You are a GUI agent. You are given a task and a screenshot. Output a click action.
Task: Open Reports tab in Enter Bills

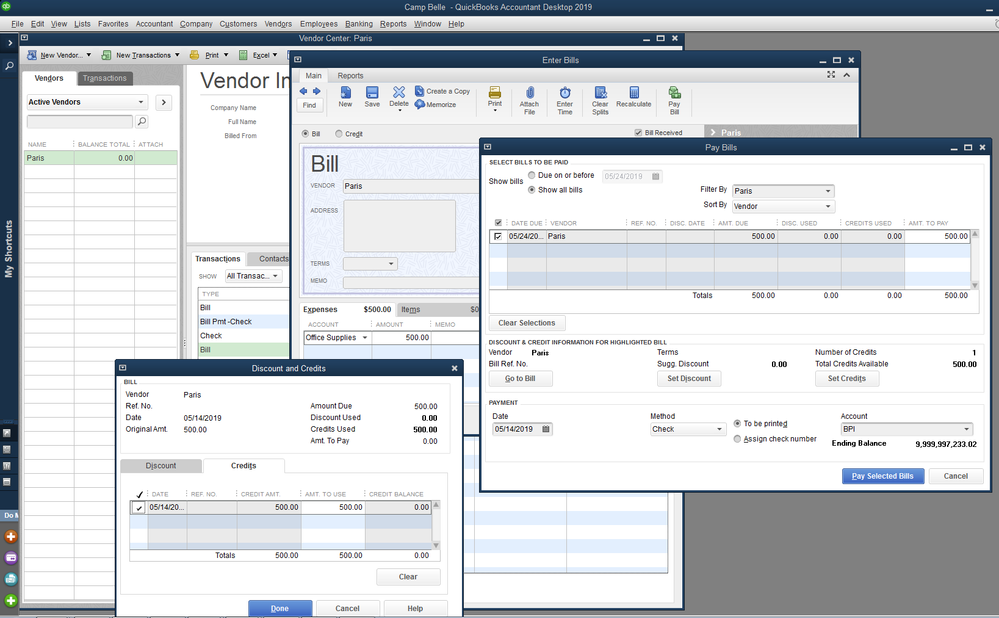tap(350, 75)
